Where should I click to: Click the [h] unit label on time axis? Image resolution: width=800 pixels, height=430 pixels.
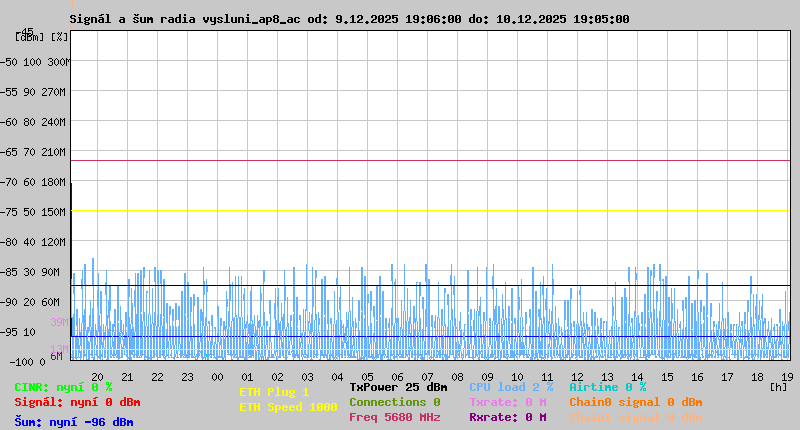[779, 385]
